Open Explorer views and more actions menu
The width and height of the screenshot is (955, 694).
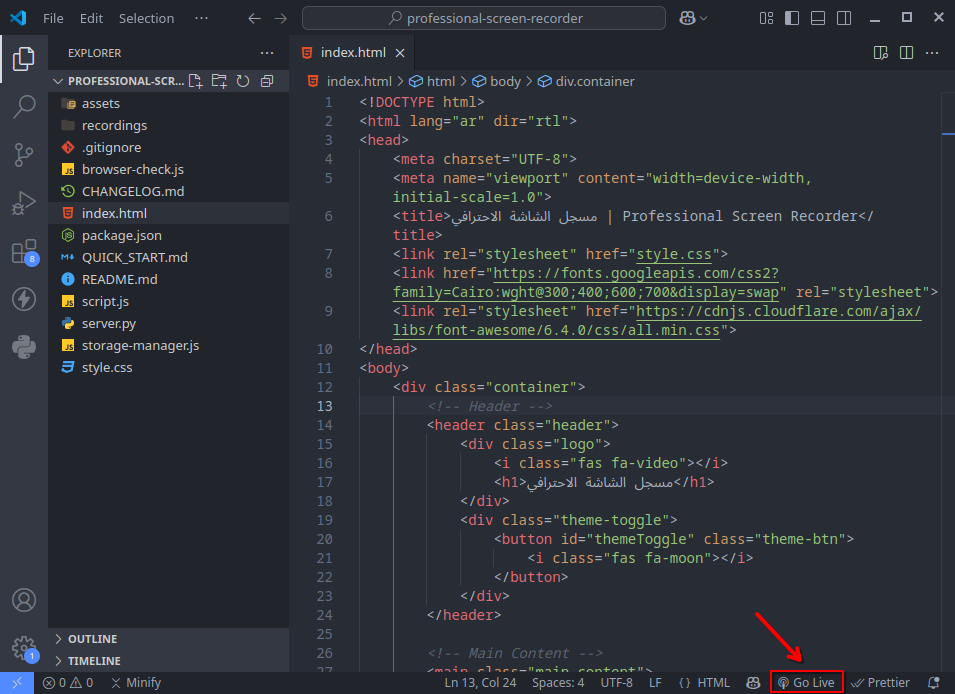click(267, 53)
